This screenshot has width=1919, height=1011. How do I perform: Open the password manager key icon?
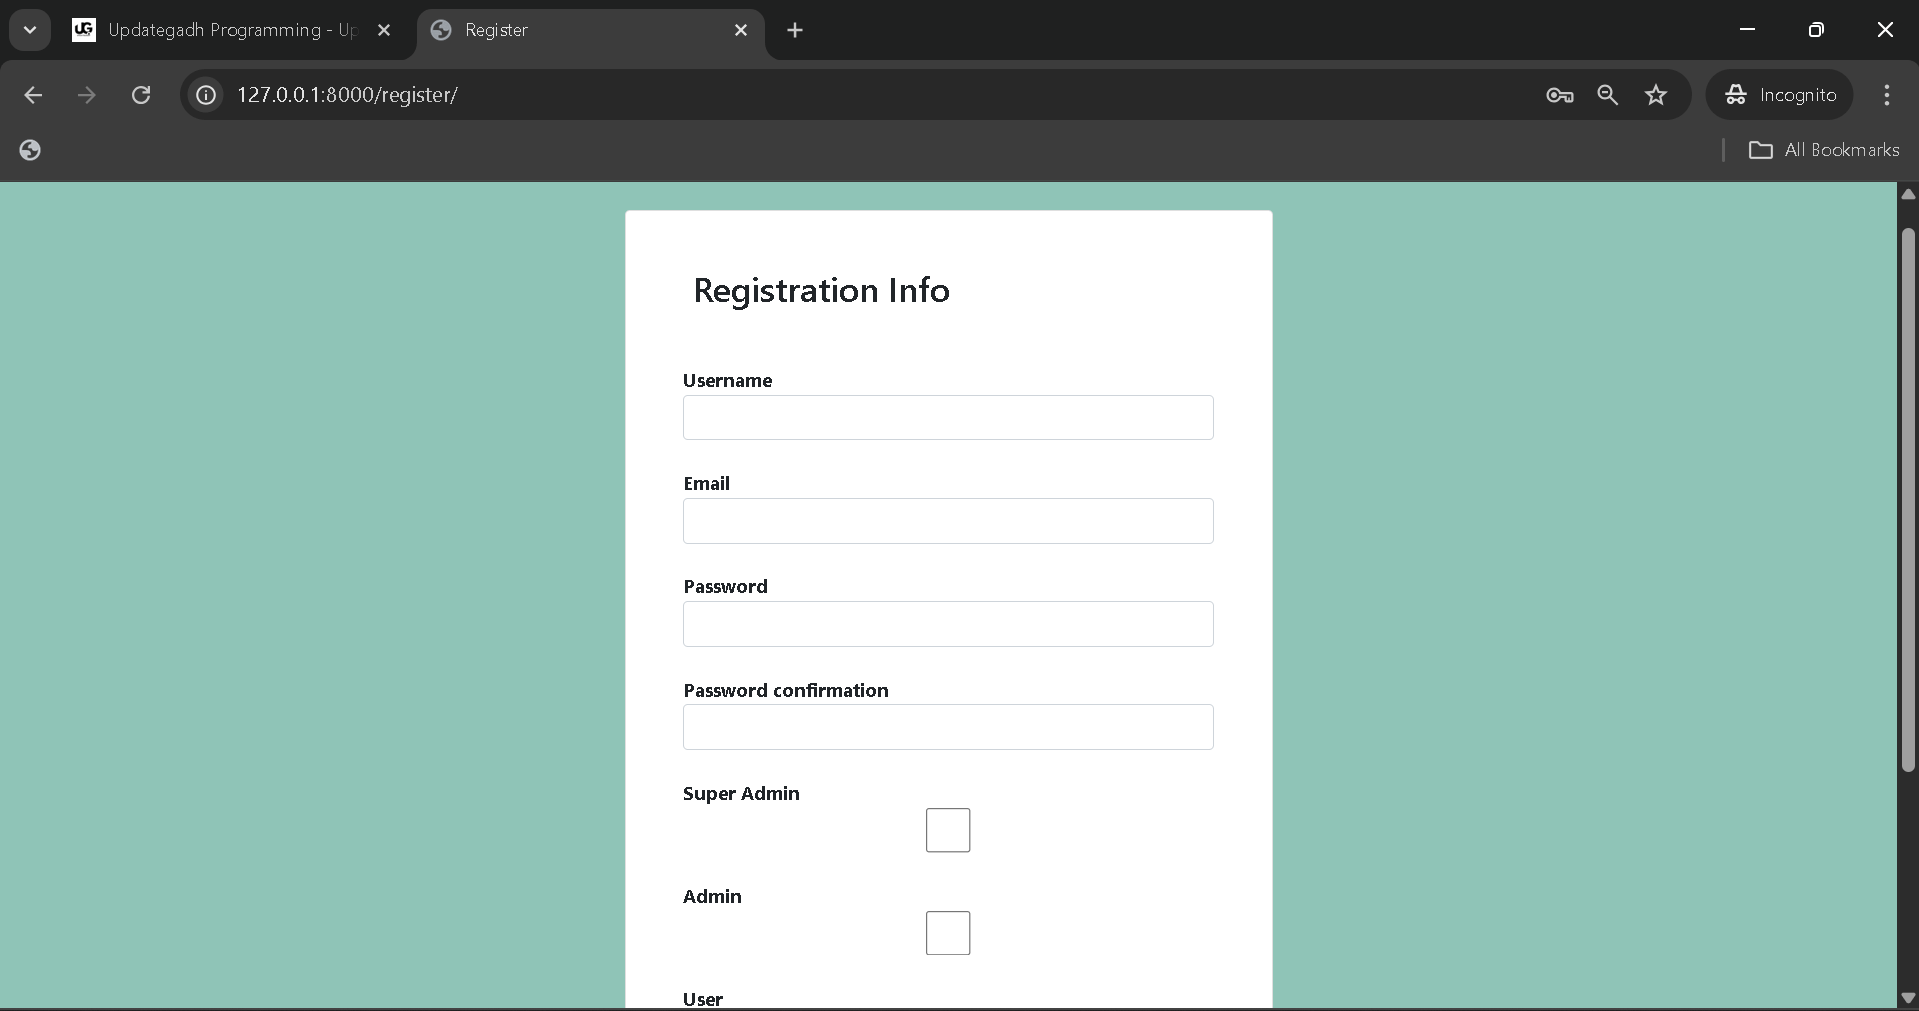[x=1559, y=95]
